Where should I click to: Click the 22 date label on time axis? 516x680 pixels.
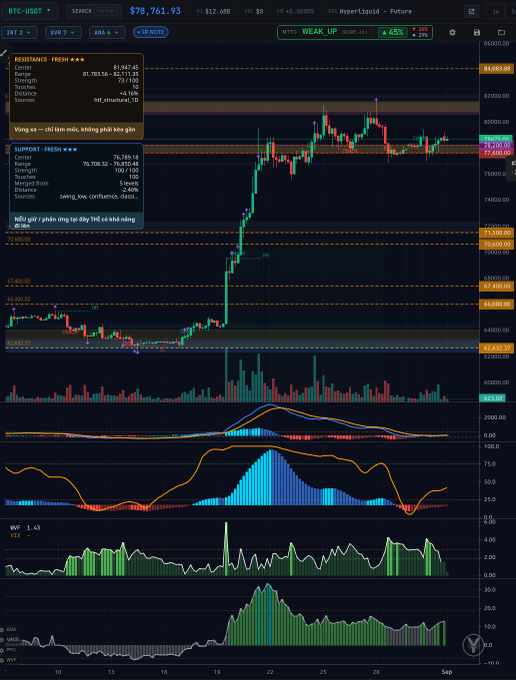click(270, 672)
